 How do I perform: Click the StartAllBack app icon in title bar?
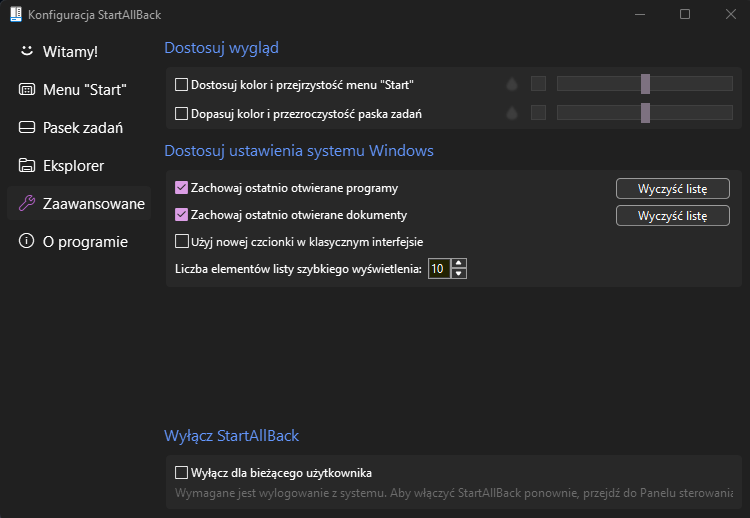[x=16, y=14]
